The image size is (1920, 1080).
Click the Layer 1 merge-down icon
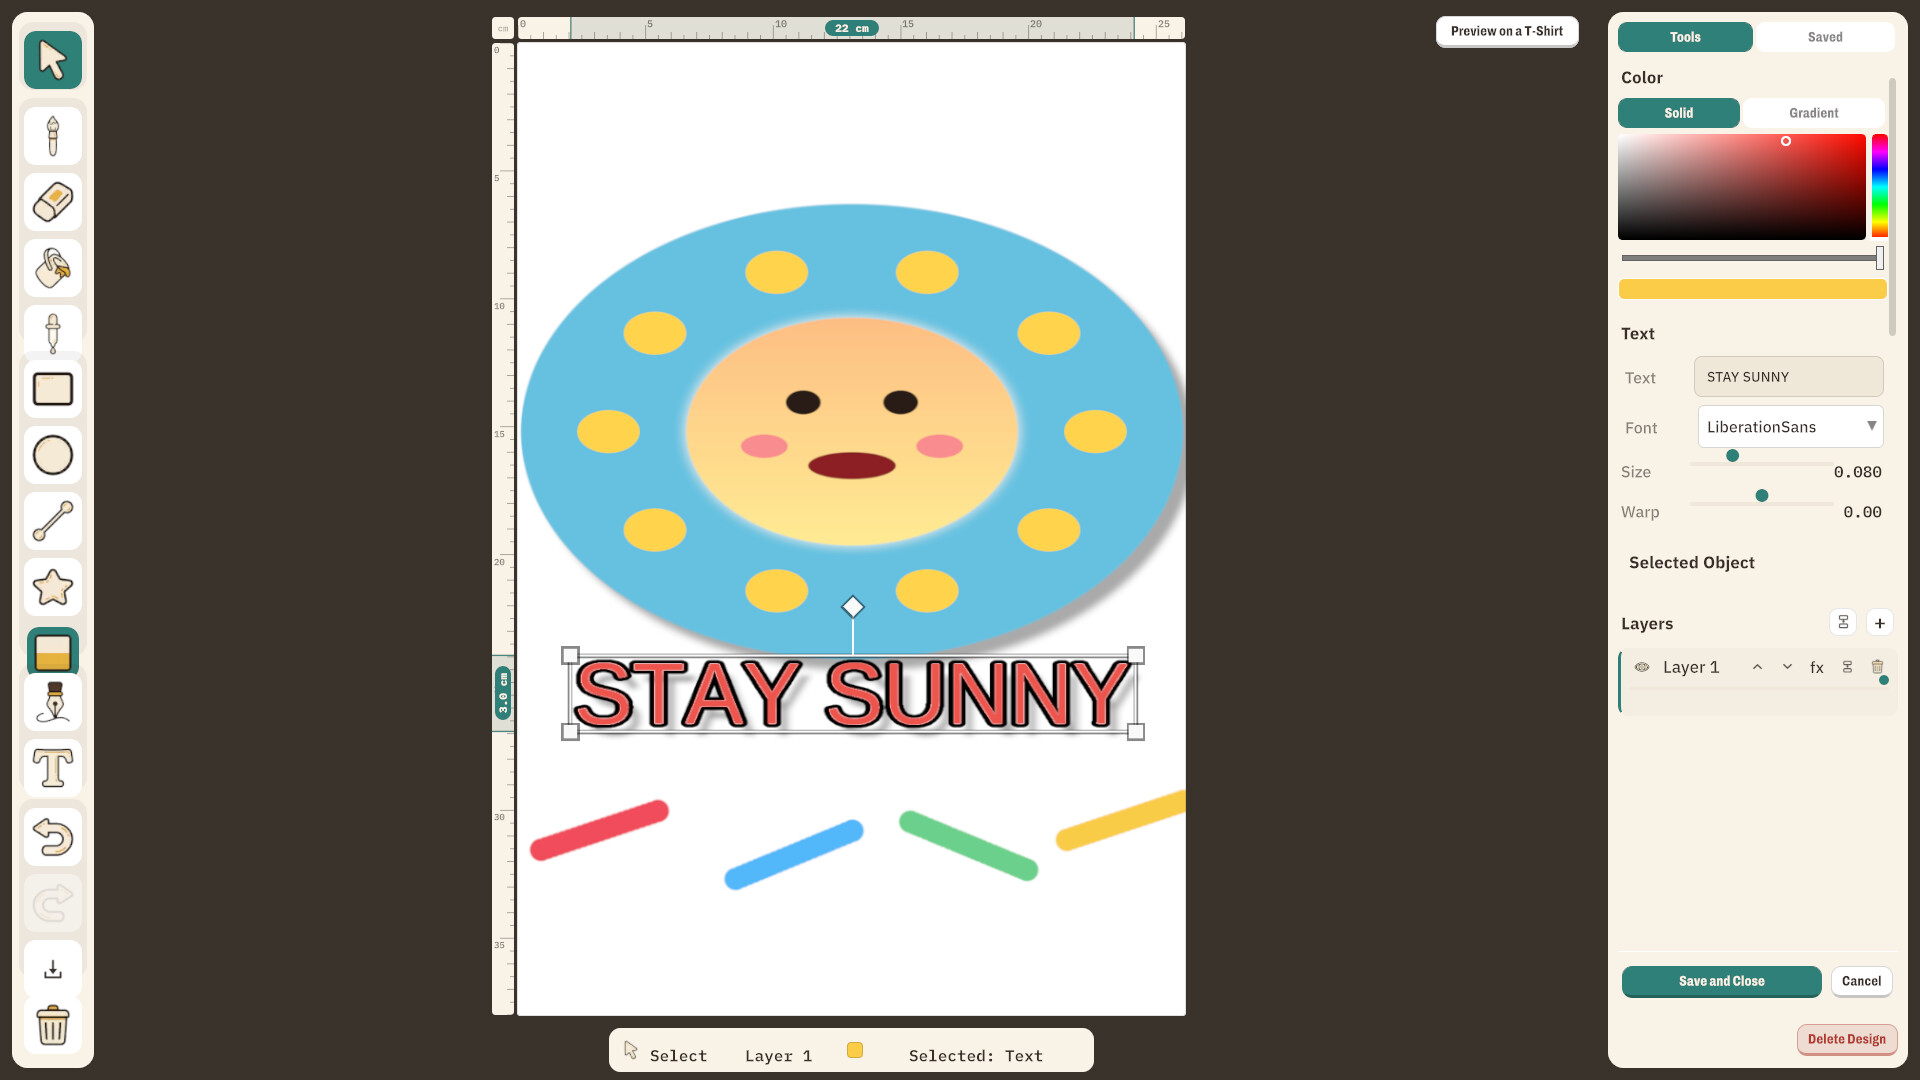1847,667
